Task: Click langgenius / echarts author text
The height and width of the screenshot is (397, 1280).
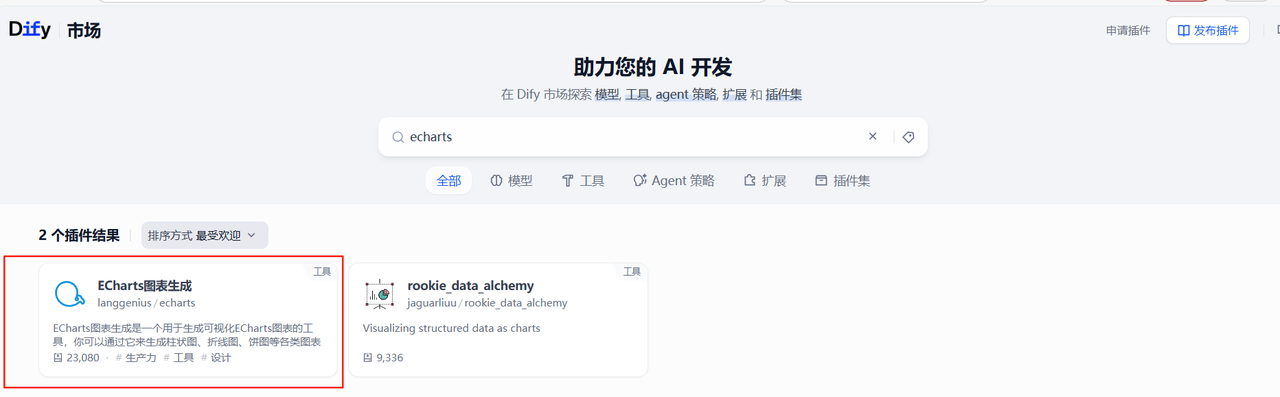Action: (146, 303)
